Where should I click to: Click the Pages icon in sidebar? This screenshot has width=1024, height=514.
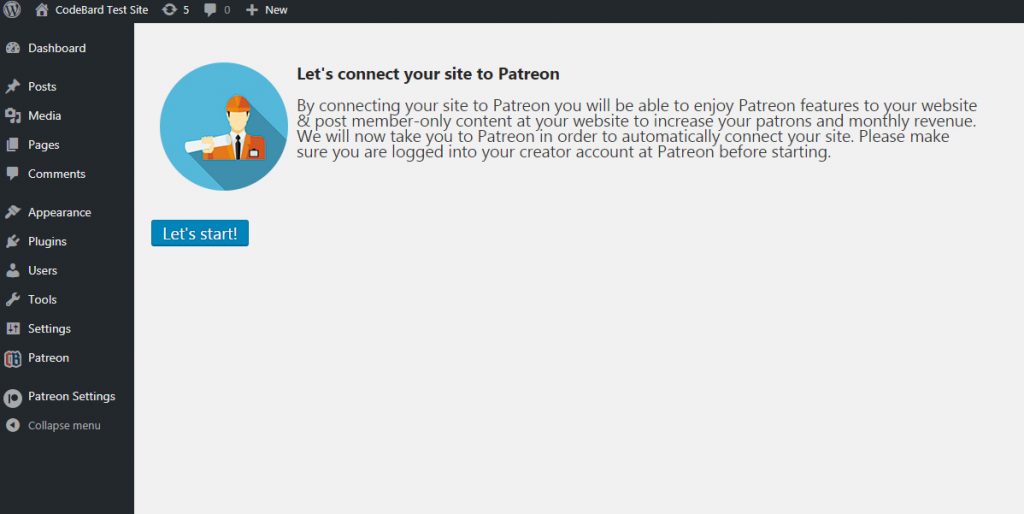pos(12,145)
